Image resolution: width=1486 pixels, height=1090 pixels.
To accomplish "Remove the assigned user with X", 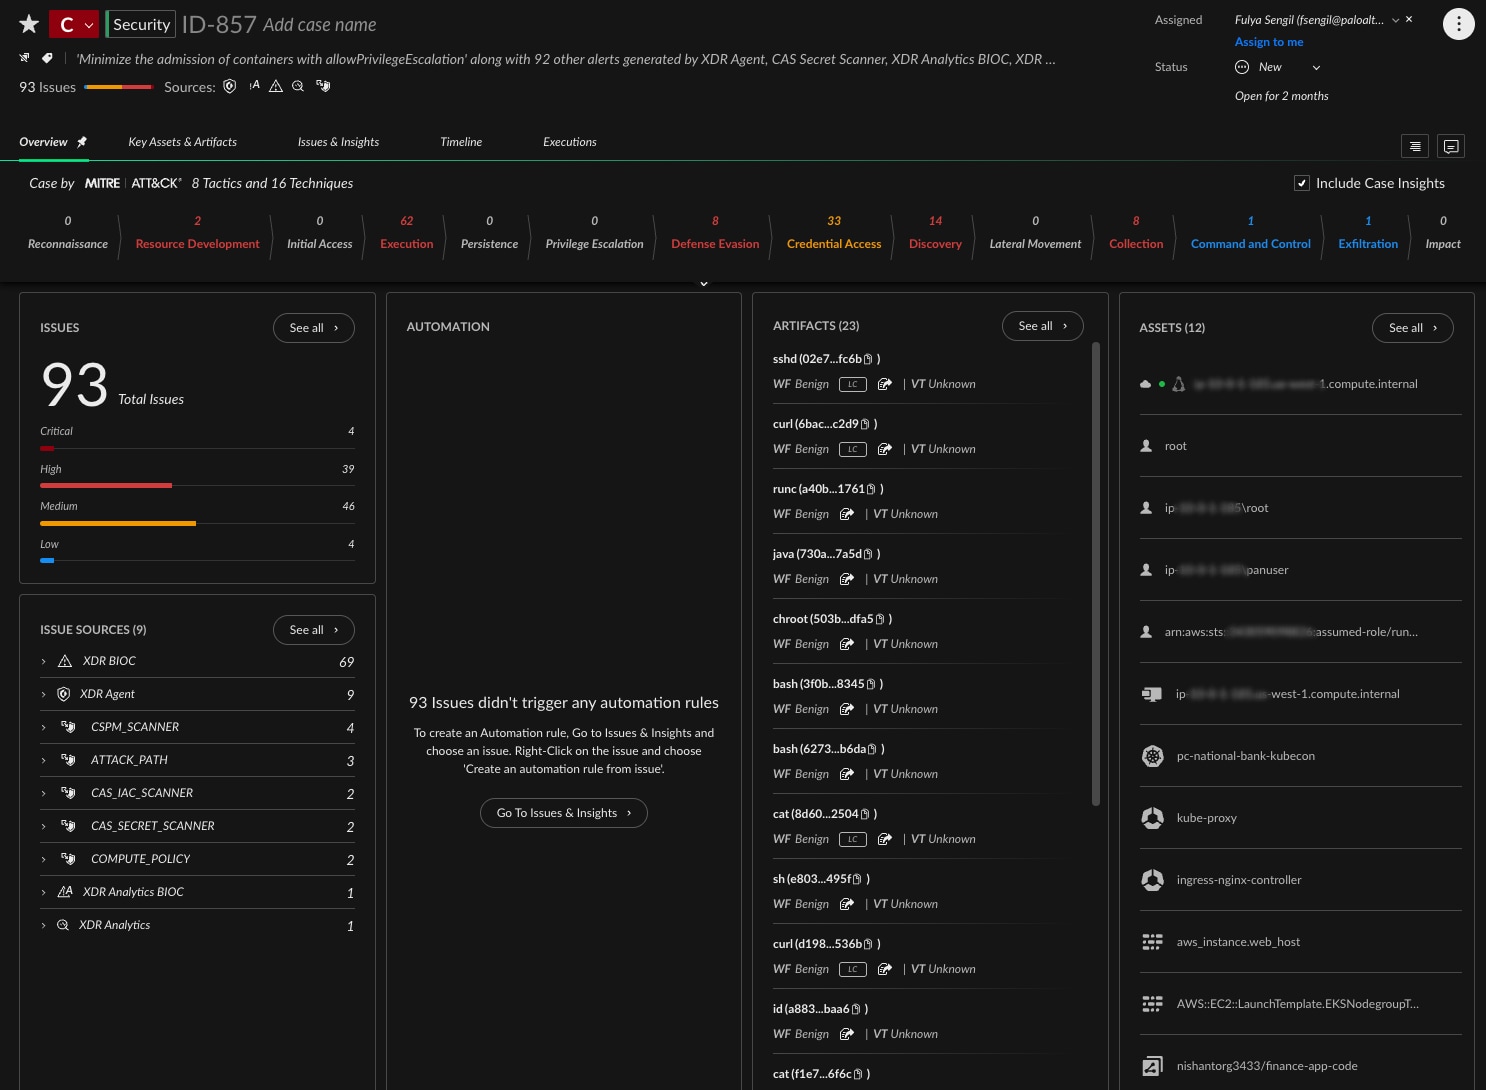I will (1409, 19).
